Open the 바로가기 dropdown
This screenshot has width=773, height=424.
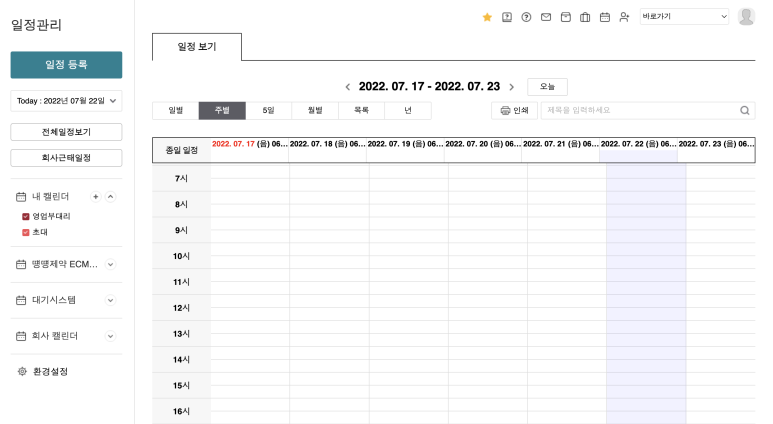pos(684,17)
